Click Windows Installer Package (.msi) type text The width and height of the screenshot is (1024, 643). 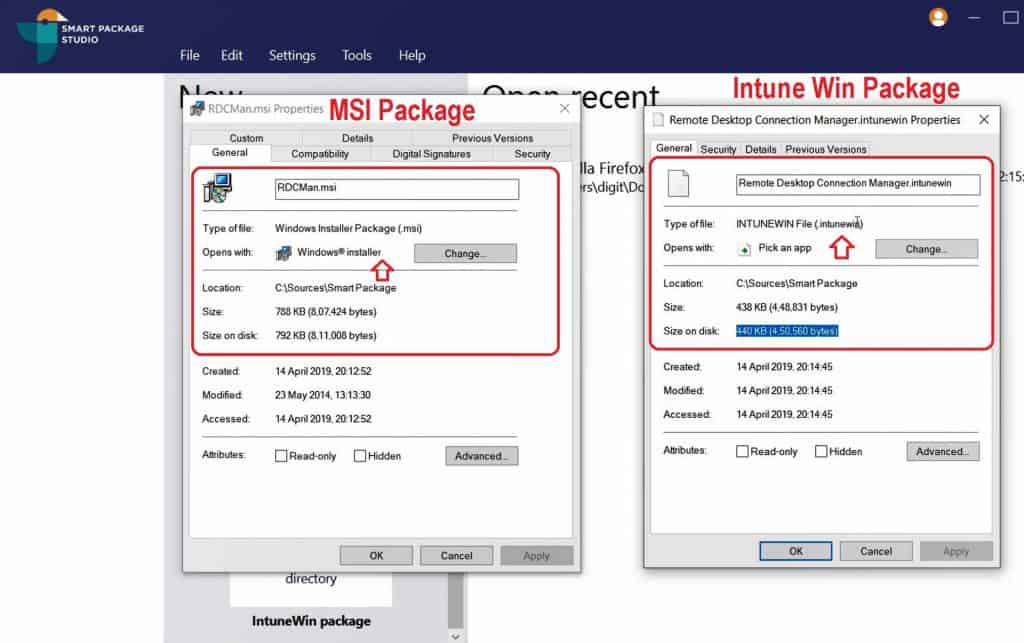pyautogui.click(x=348, y=228)
